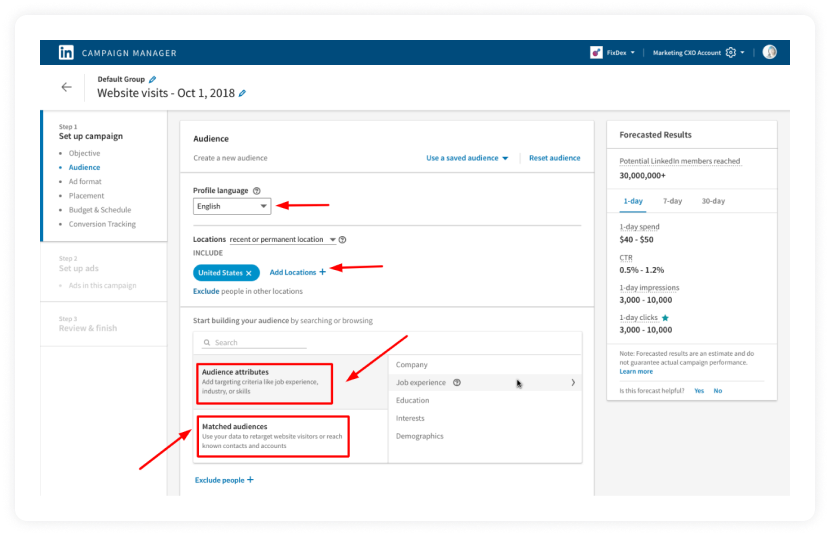
Task: Switch to the 30-day forecast tab
Action: [x=713, y=201]
